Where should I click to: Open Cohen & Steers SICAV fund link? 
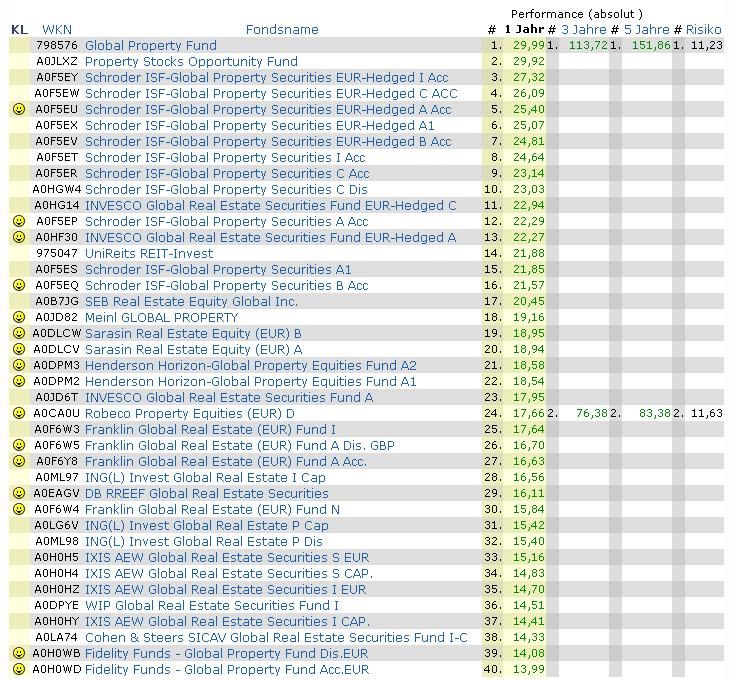(x=276, y=637)
